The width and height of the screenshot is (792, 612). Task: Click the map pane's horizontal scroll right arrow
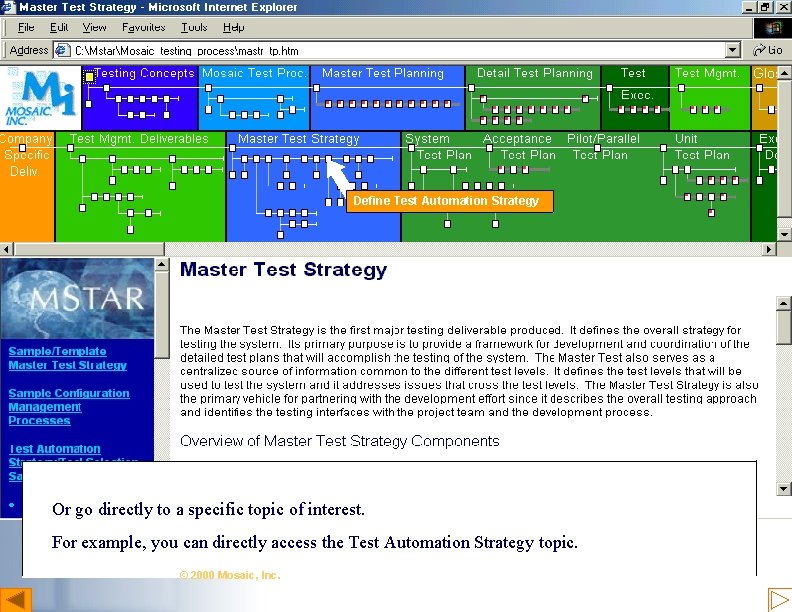[x=769, y=249]
